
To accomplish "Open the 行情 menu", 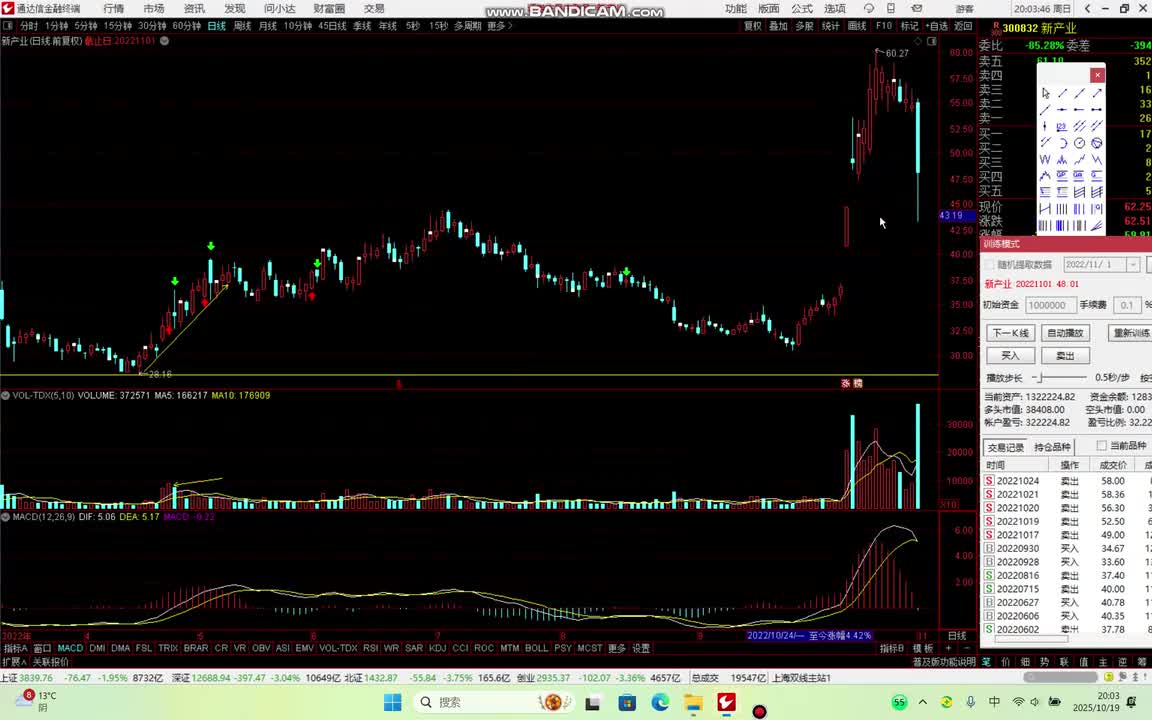I will [x=114, y=9].
